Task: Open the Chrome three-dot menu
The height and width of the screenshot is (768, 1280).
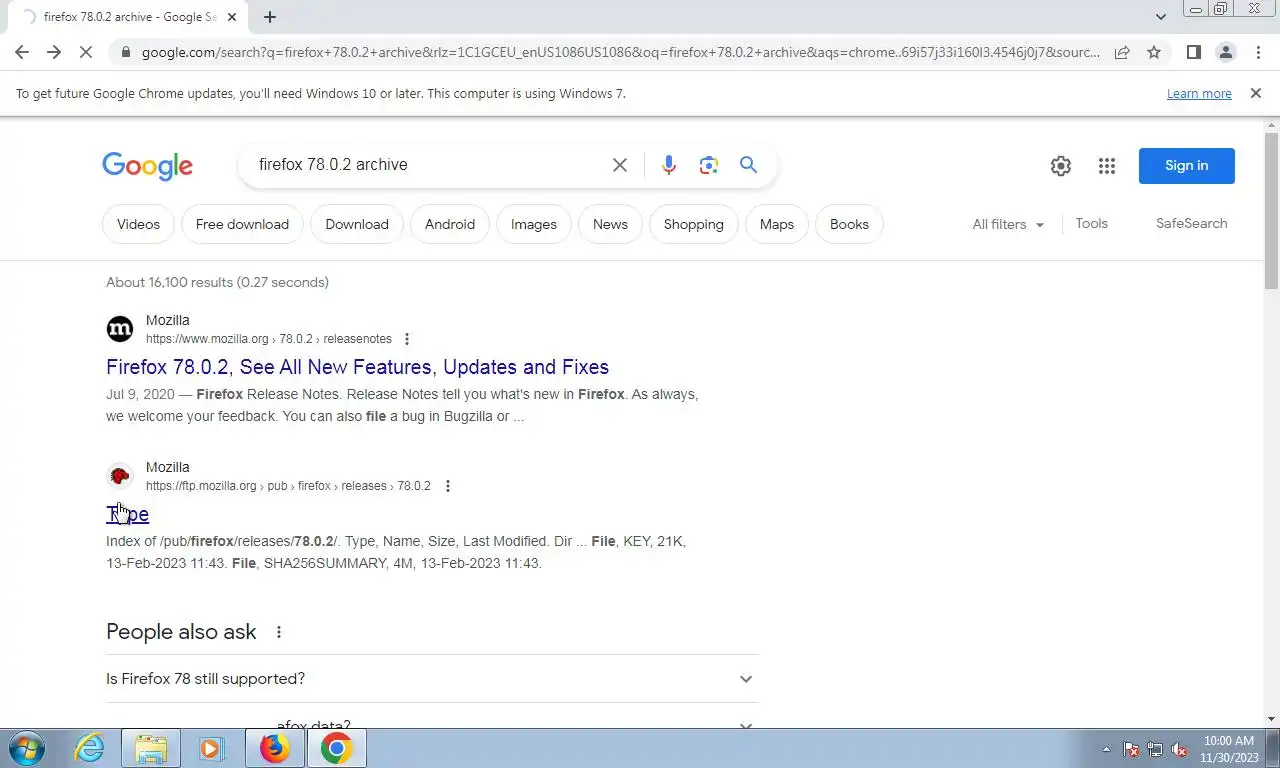Action: (1258, 52)
